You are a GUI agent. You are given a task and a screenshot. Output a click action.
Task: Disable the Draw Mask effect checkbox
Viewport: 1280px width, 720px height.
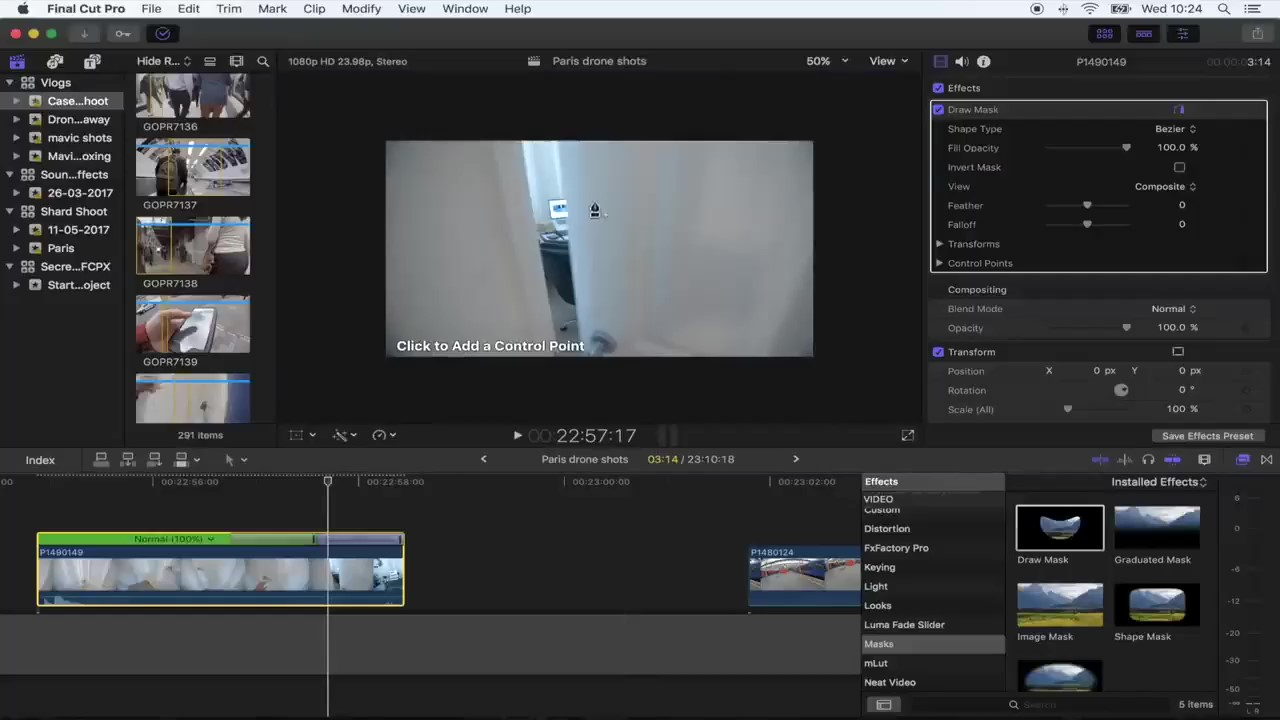[938, 110]
